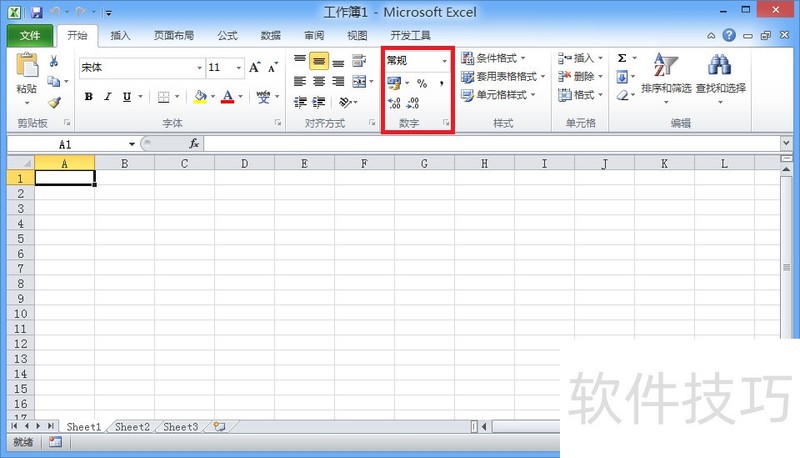
Task: Switch to the 插入 ribbon tab
Action: [120, 36]
